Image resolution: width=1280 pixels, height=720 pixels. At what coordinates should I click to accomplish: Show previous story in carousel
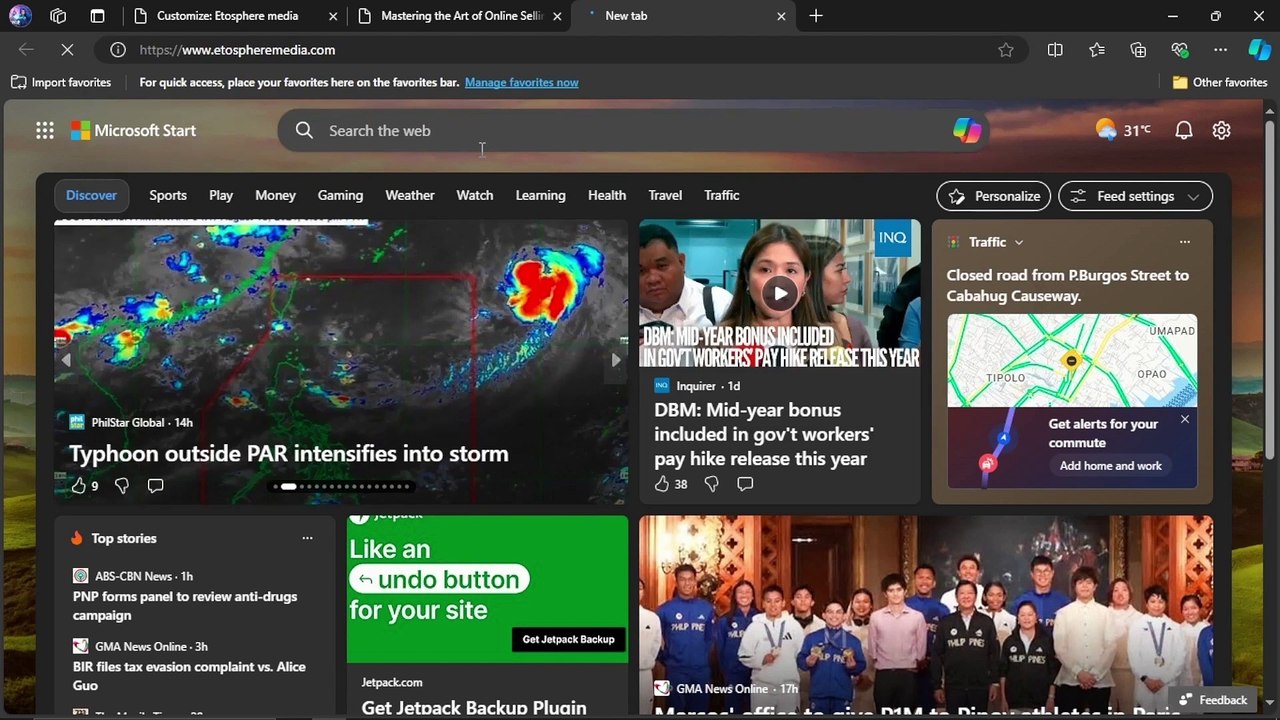pos(67,360)
